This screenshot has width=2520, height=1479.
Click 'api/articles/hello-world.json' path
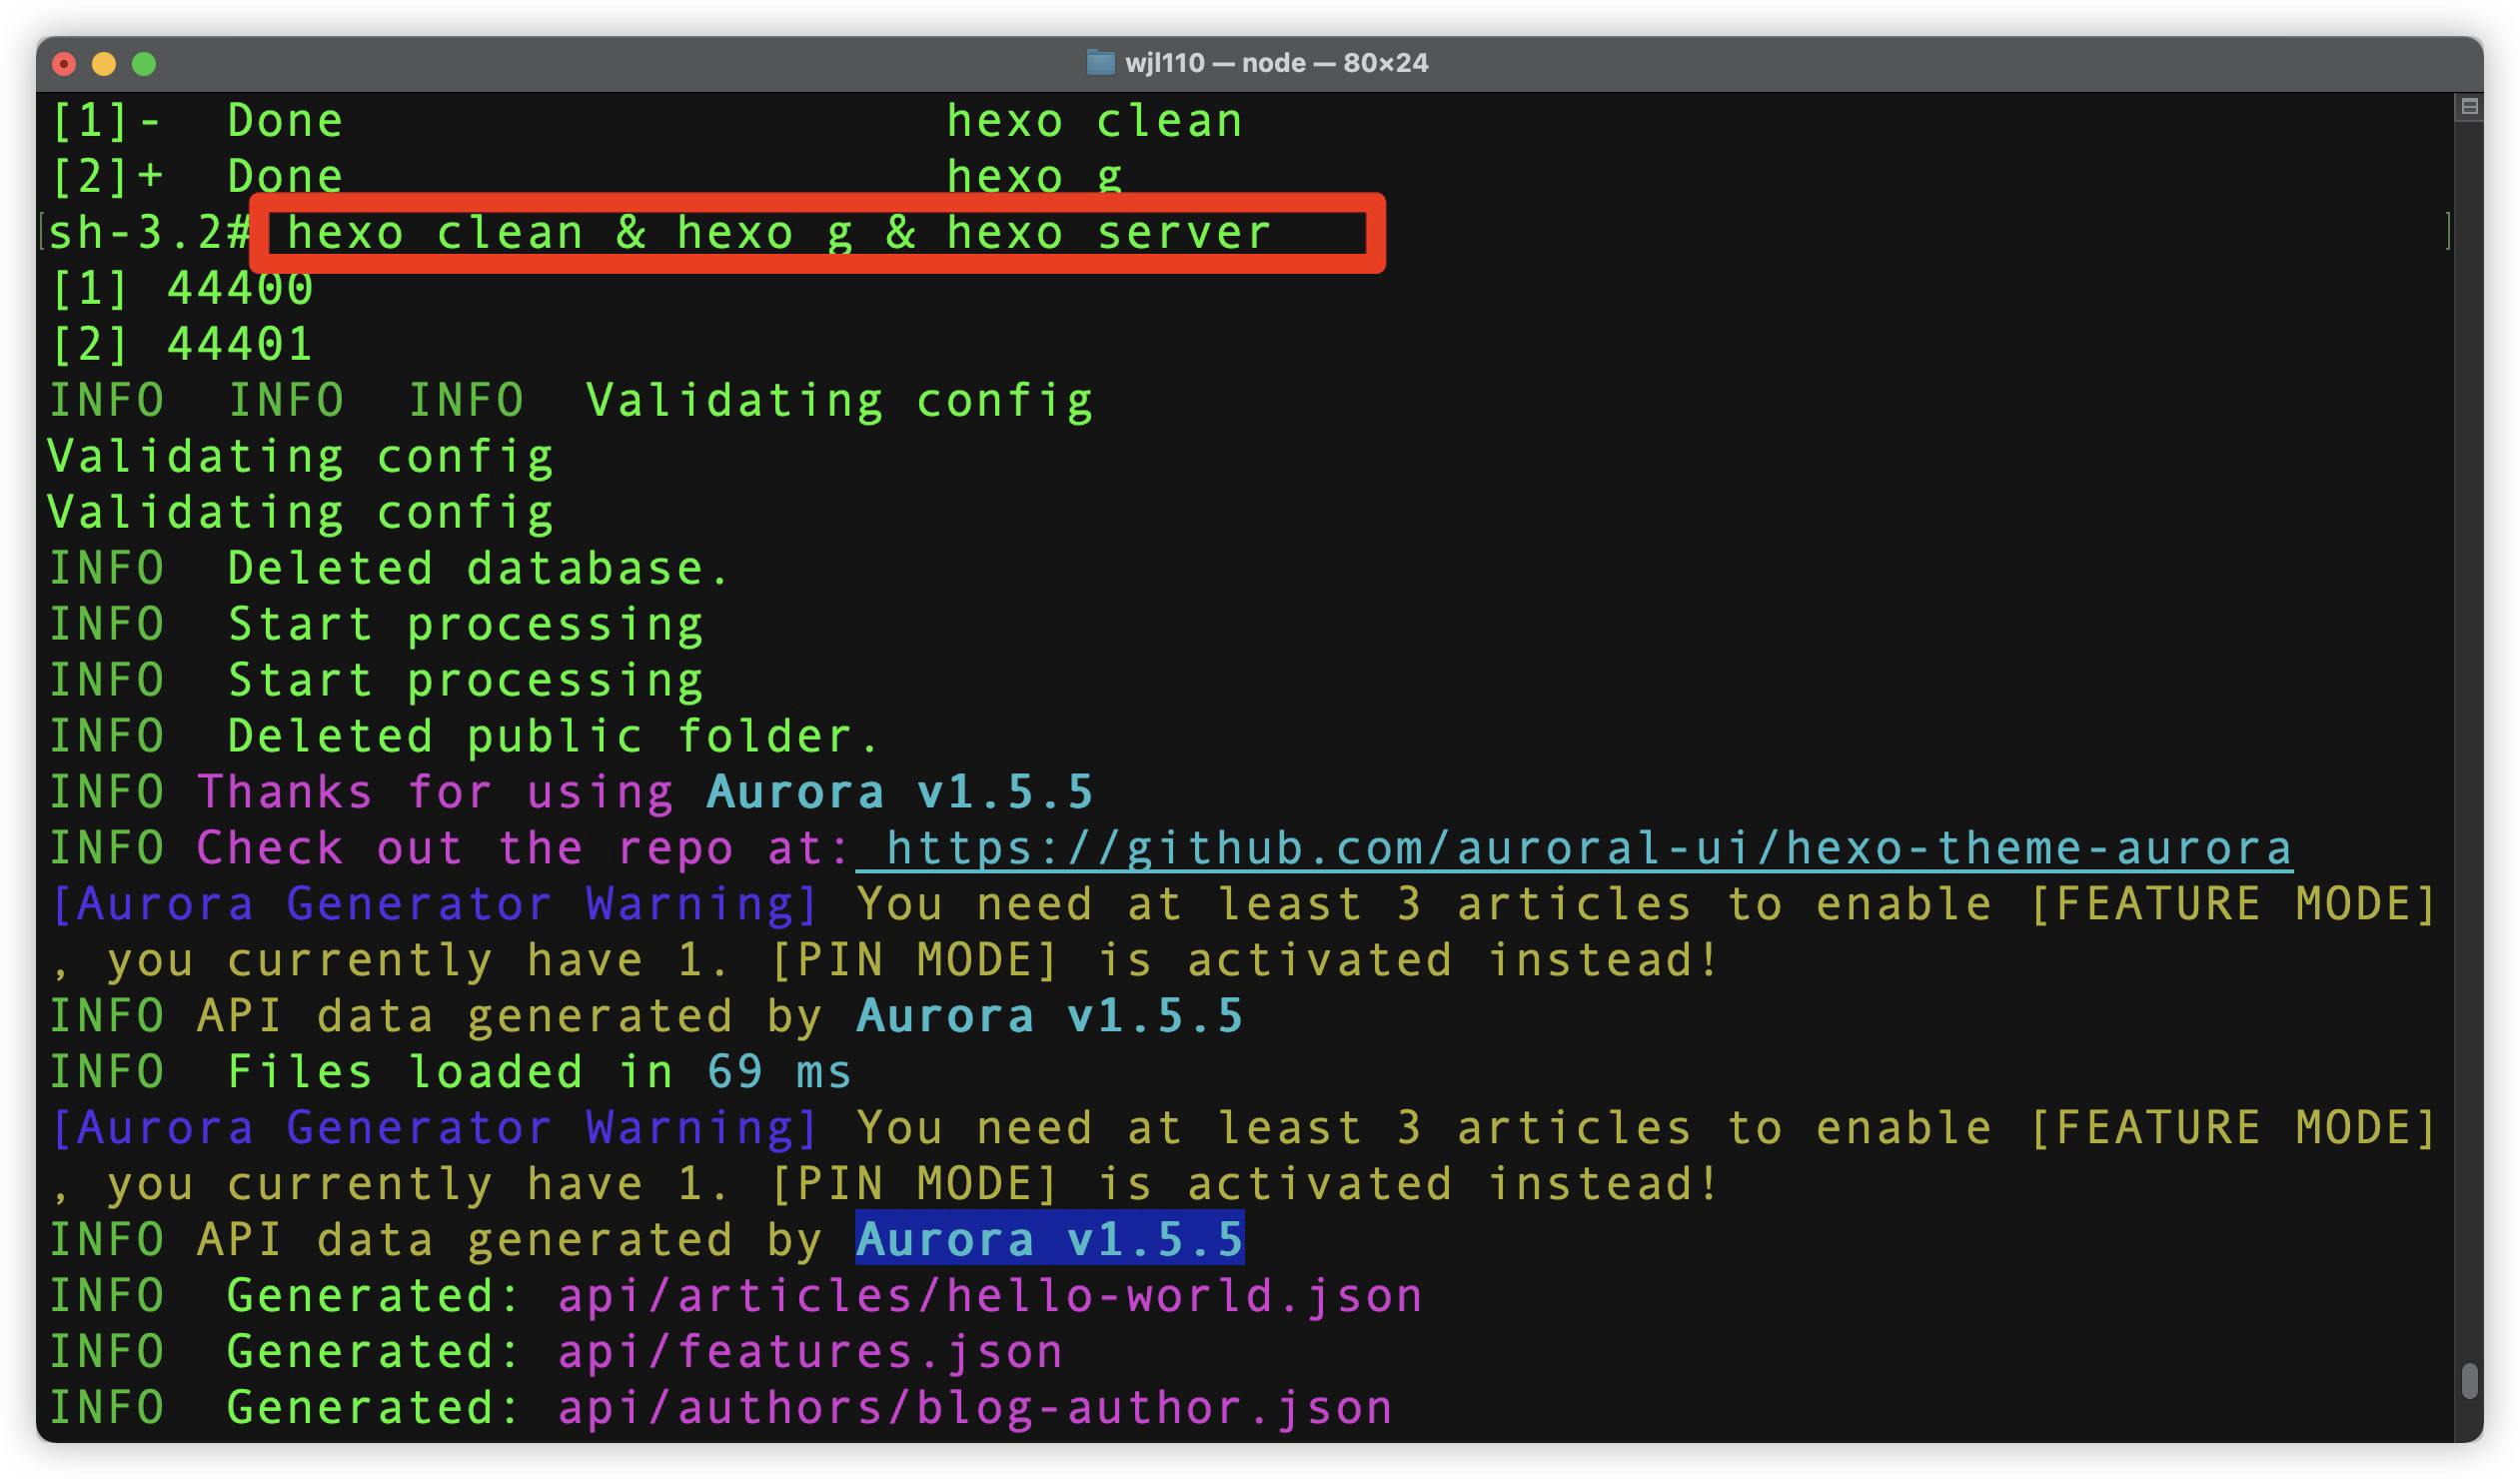(990, 1296)
